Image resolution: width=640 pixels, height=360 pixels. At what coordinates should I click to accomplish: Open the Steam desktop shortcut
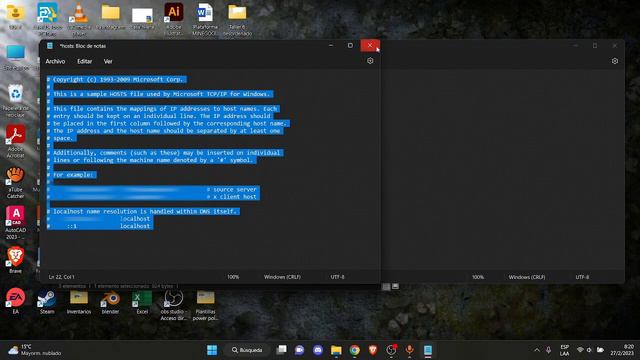coord(47,302)
